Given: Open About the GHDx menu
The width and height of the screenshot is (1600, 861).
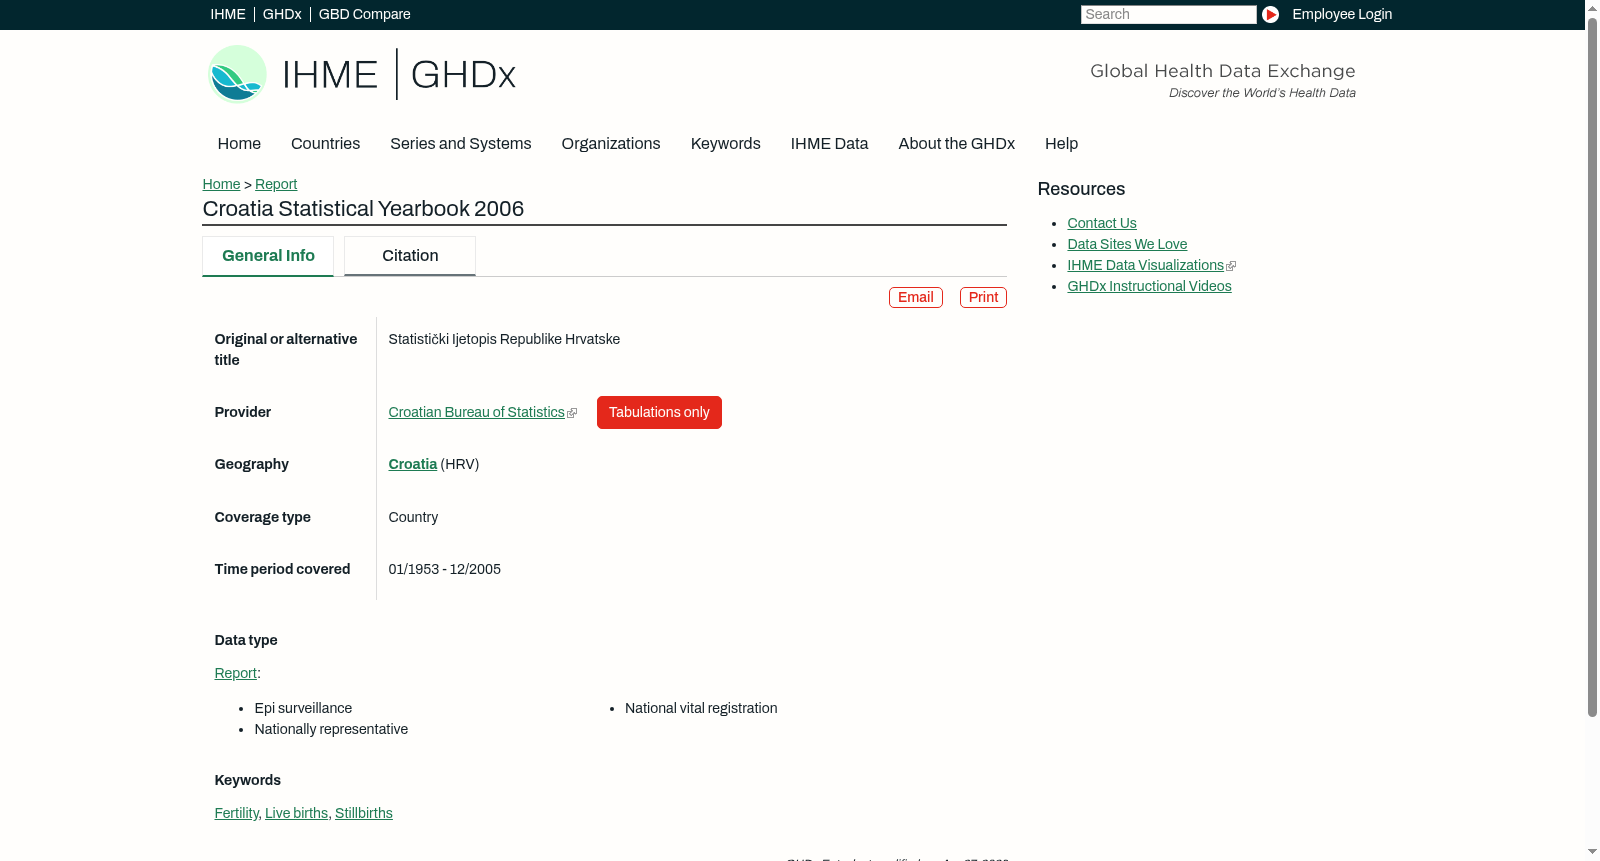Looking at the screenshot, I should [x=956, y=143].
